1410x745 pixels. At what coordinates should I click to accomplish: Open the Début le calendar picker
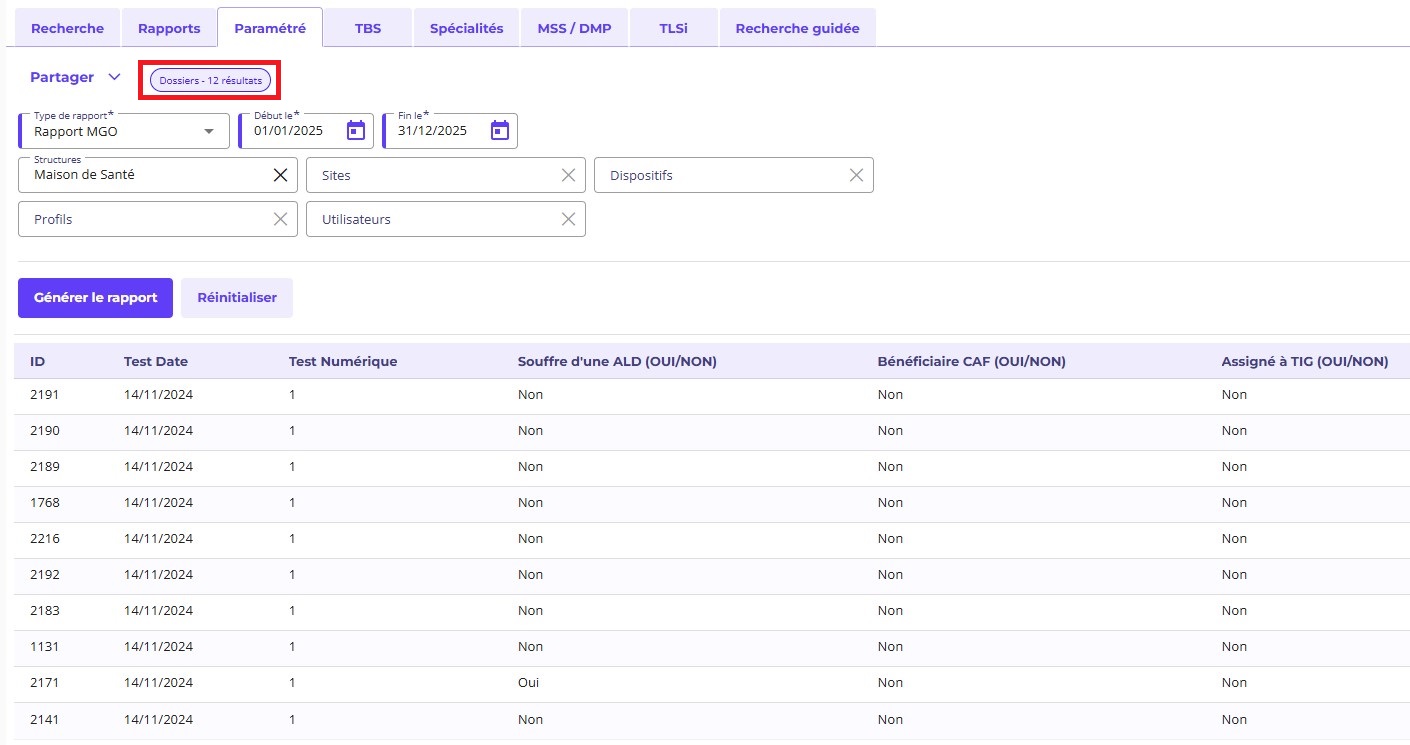pyautogui.click(x=356, y=131)
